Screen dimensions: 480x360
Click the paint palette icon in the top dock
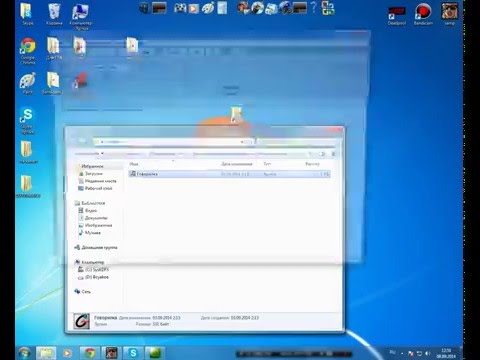tap(208, 8)
